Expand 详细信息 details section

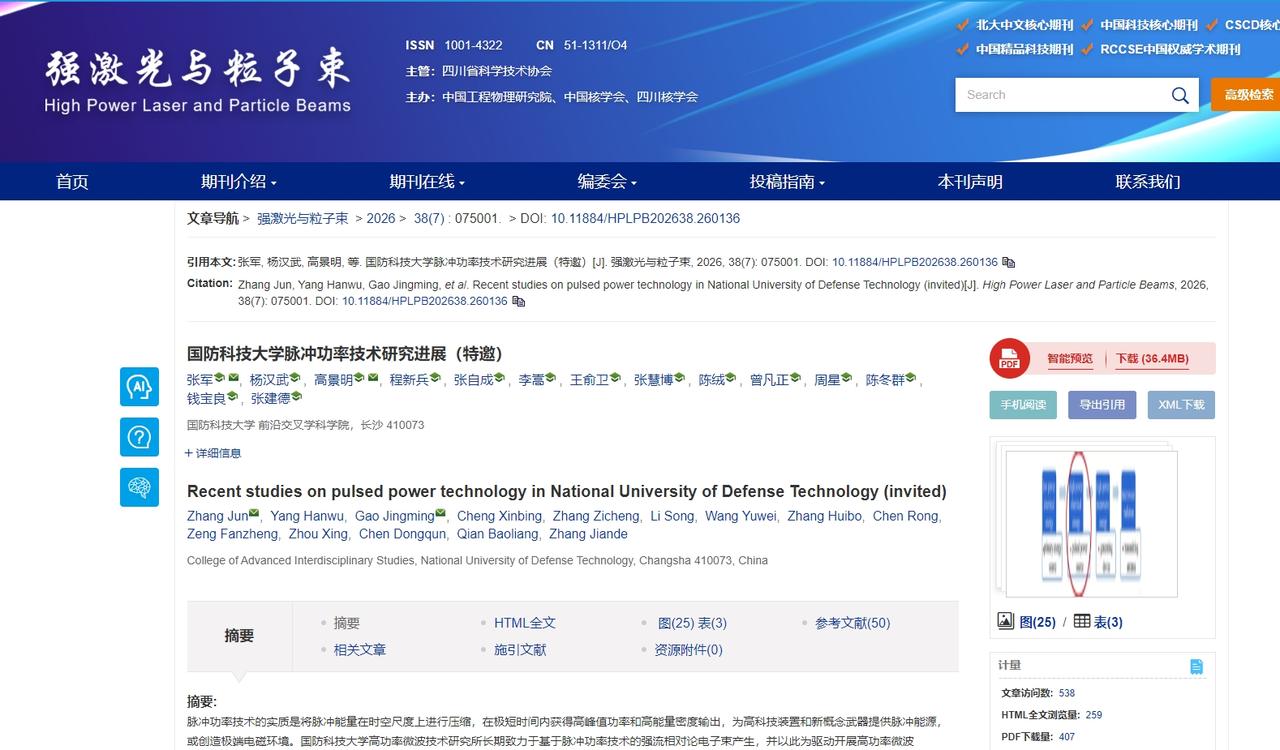pyautogui.click(x=213, y=453)
